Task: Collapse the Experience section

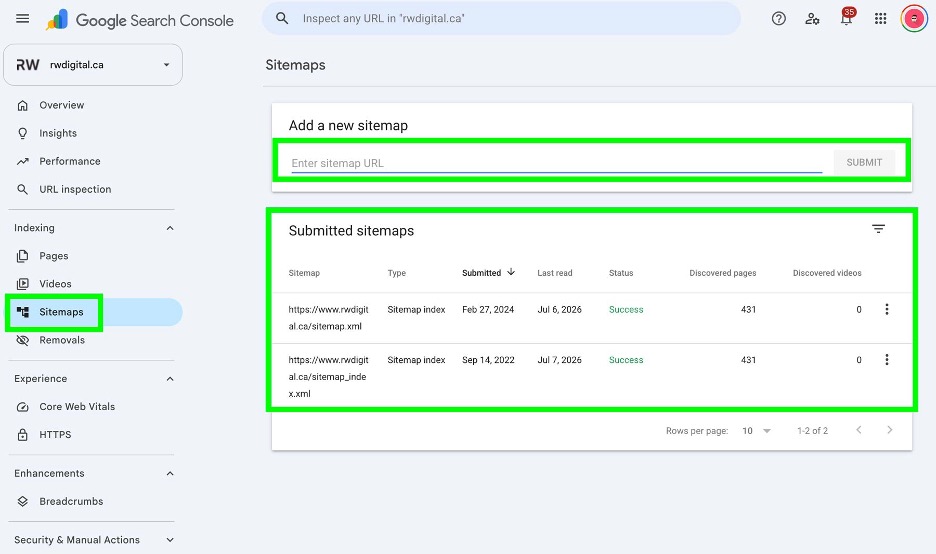Action: tap(170, 379)
